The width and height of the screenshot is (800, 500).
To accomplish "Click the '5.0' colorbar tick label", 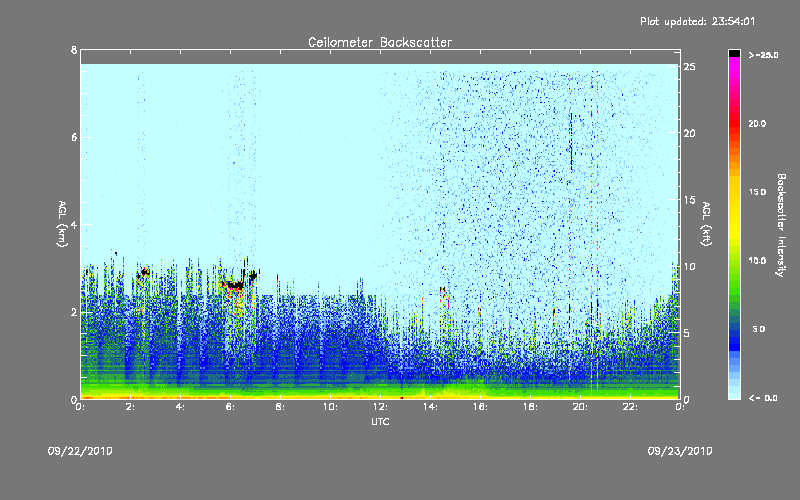I will pos(759,329).
